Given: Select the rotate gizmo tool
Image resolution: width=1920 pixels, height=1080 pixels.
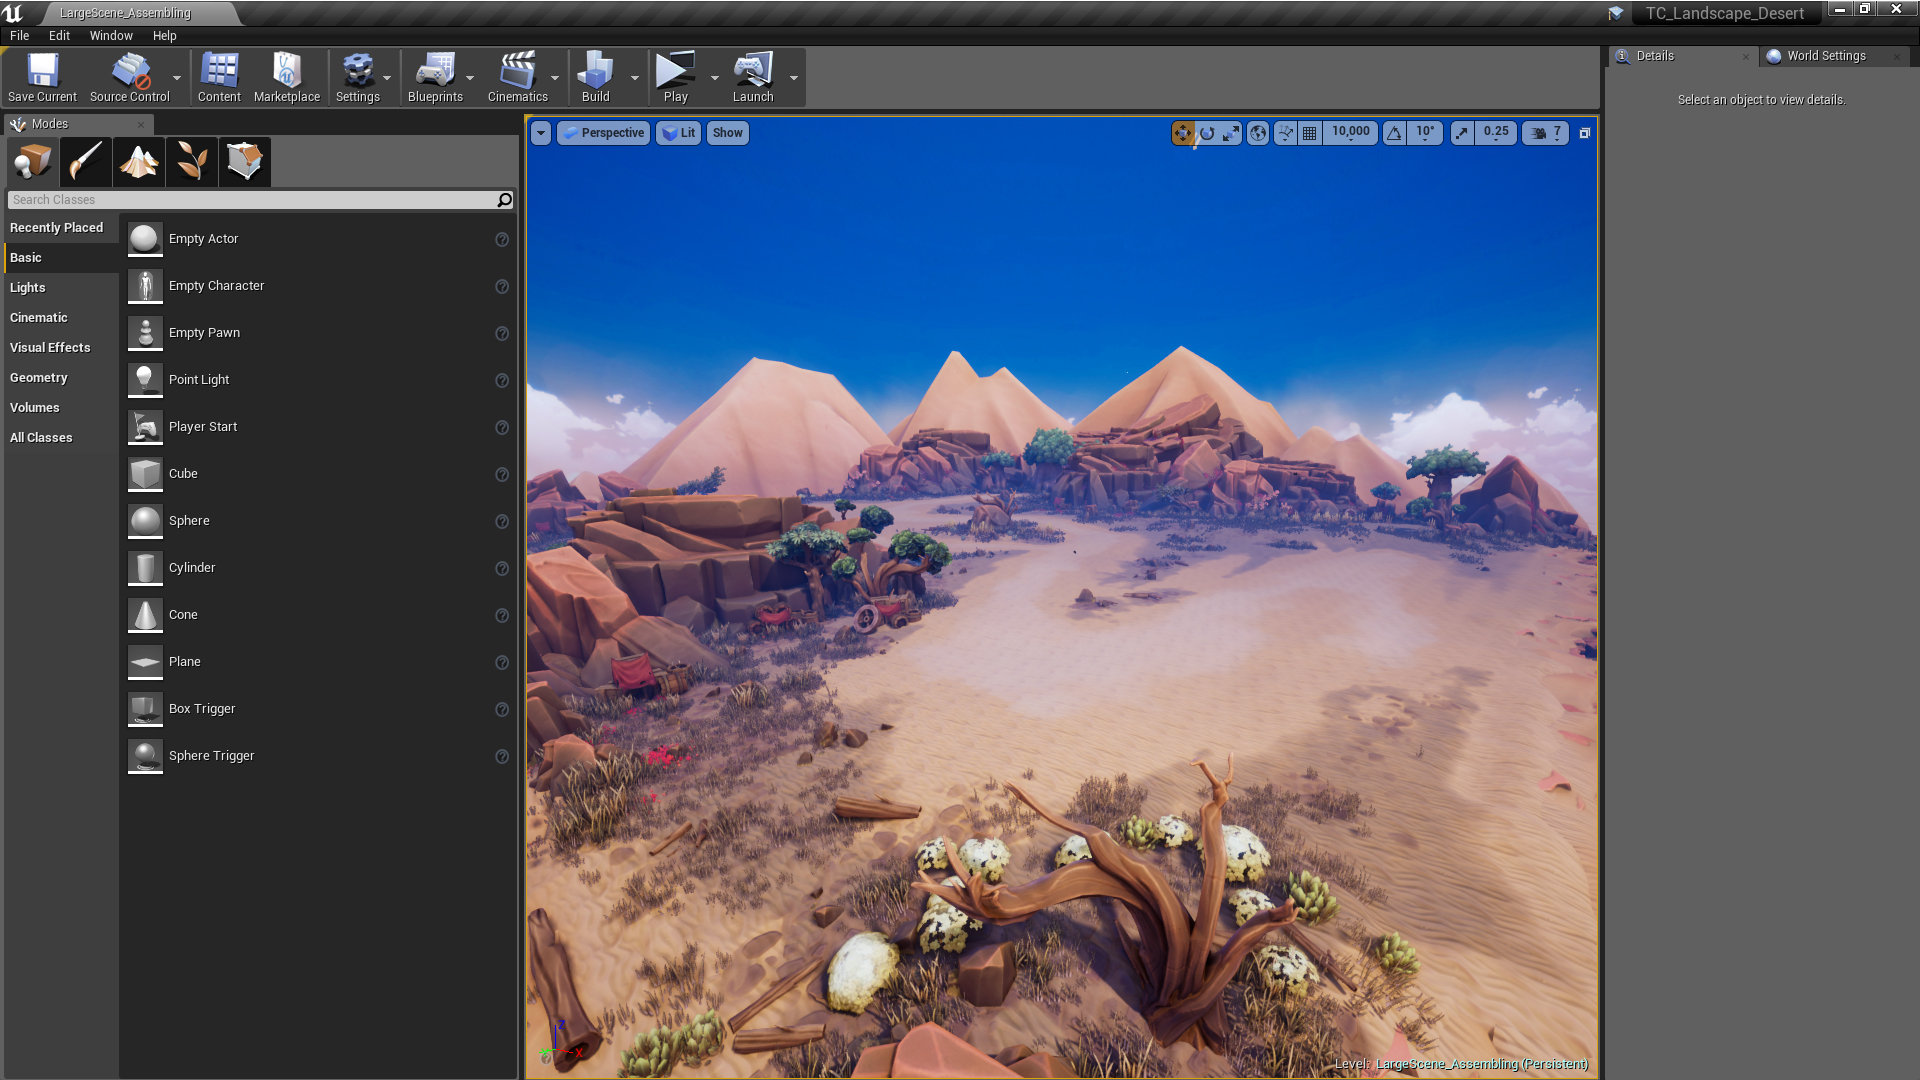Looking at the screenshot, I should point(1207,133).
